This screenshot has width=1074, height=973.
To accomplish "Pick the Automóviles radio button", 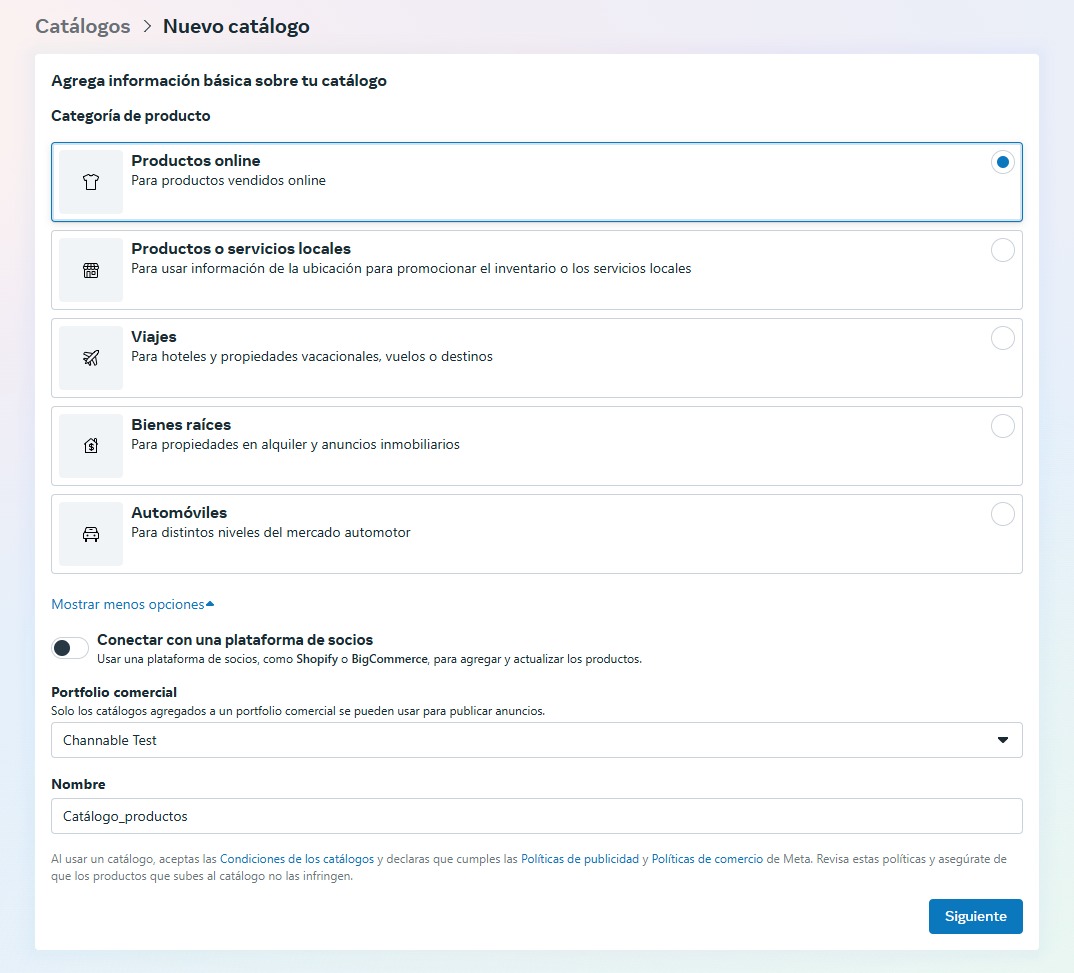I will (x=1002, y=514).
